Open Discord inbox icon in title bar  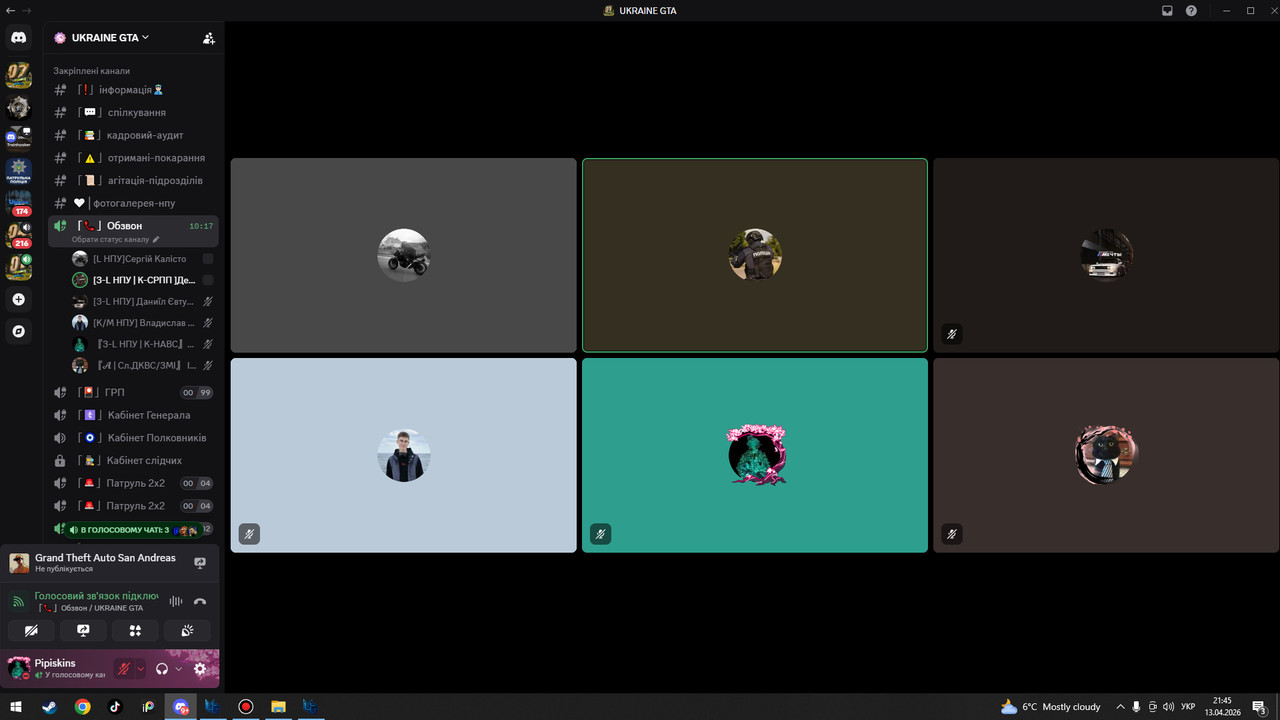(1167, 11)
